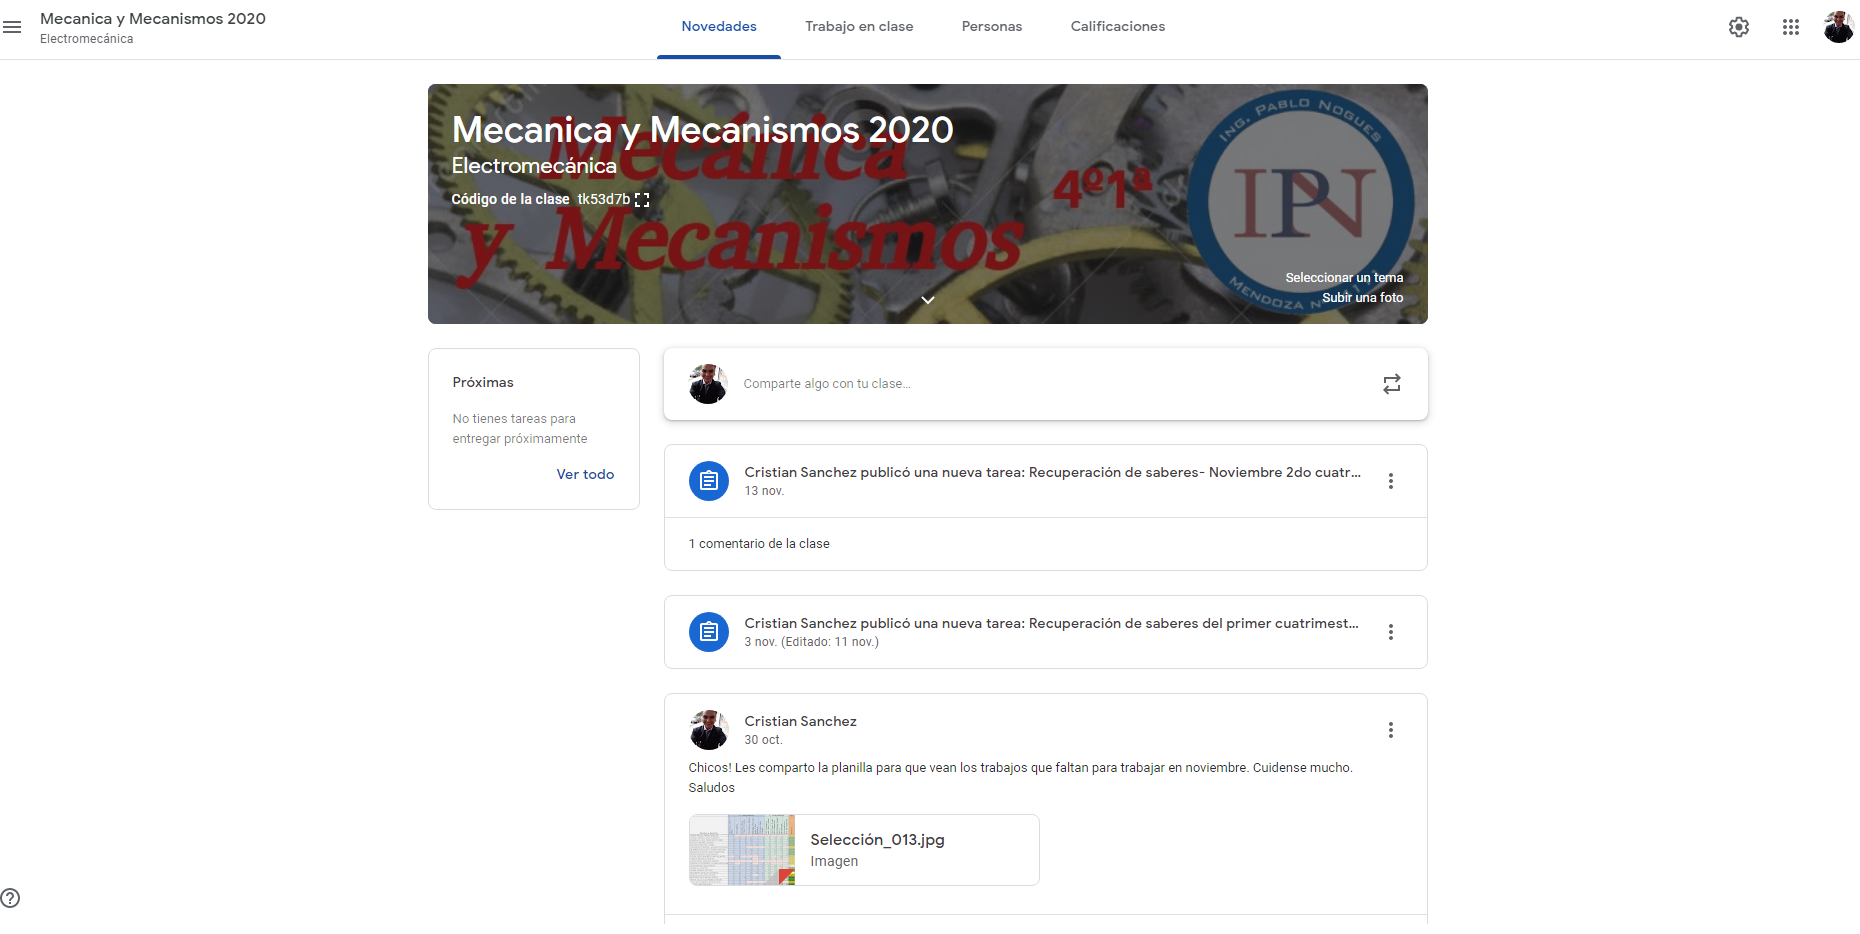Viewport: 1860px width, 934px height.
Task: Open class settings gear
Action: (x=1739, y=27)
